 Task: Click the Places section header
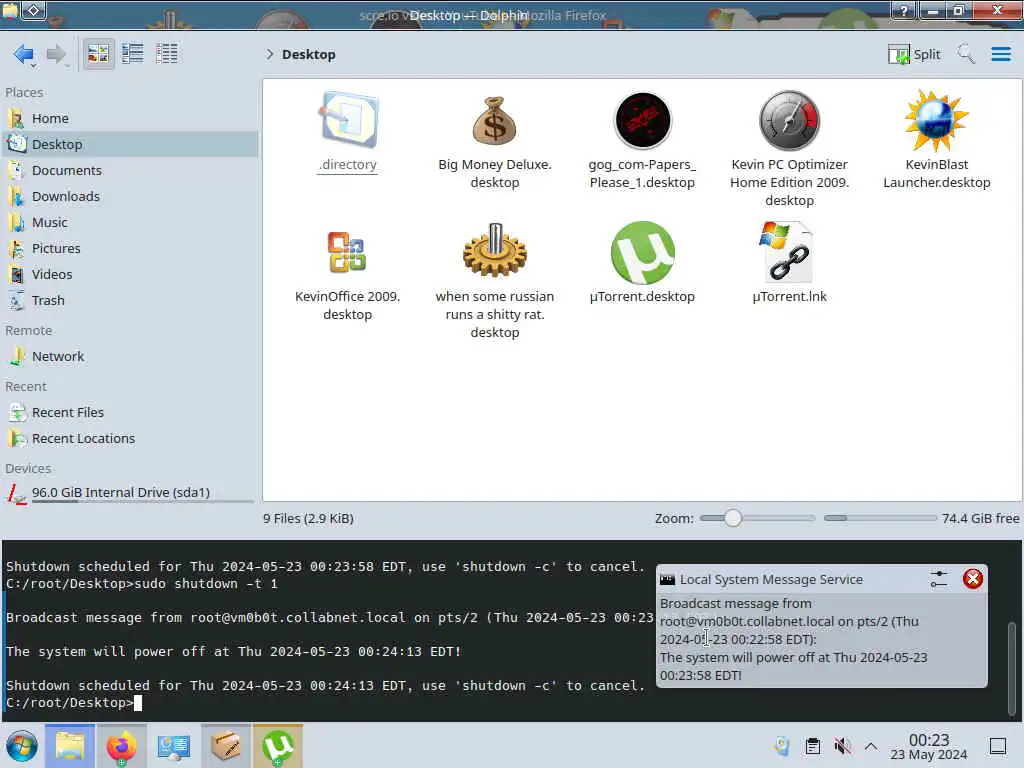click(x=24, y=93)
